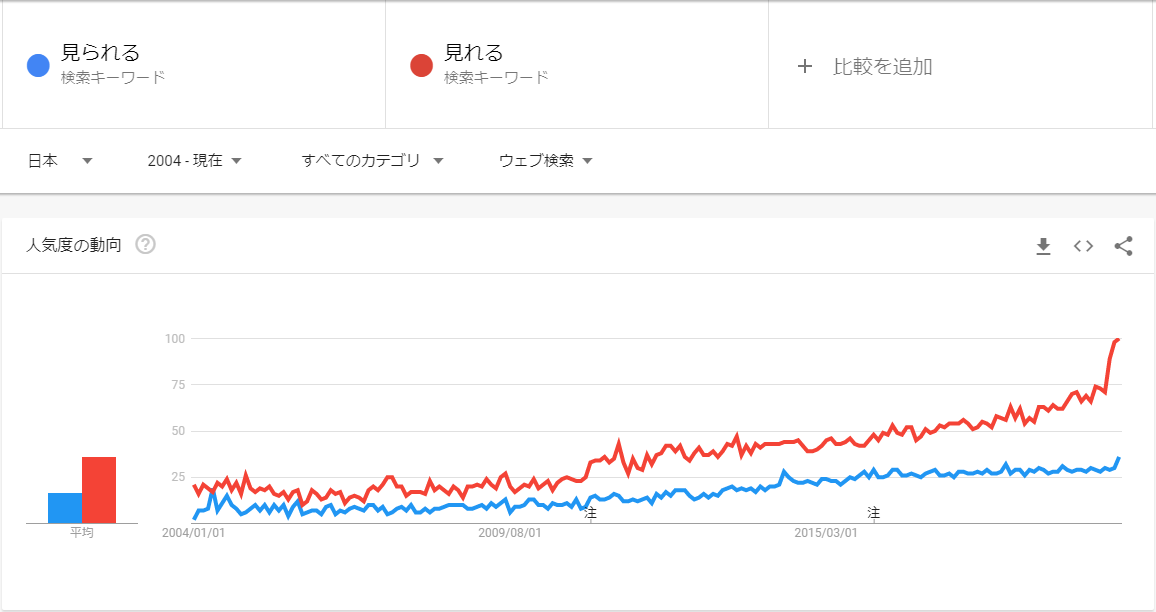Click the red line peak at 100
The width and height of the screenshot is (1156, 612).
tap(1118, 339)
